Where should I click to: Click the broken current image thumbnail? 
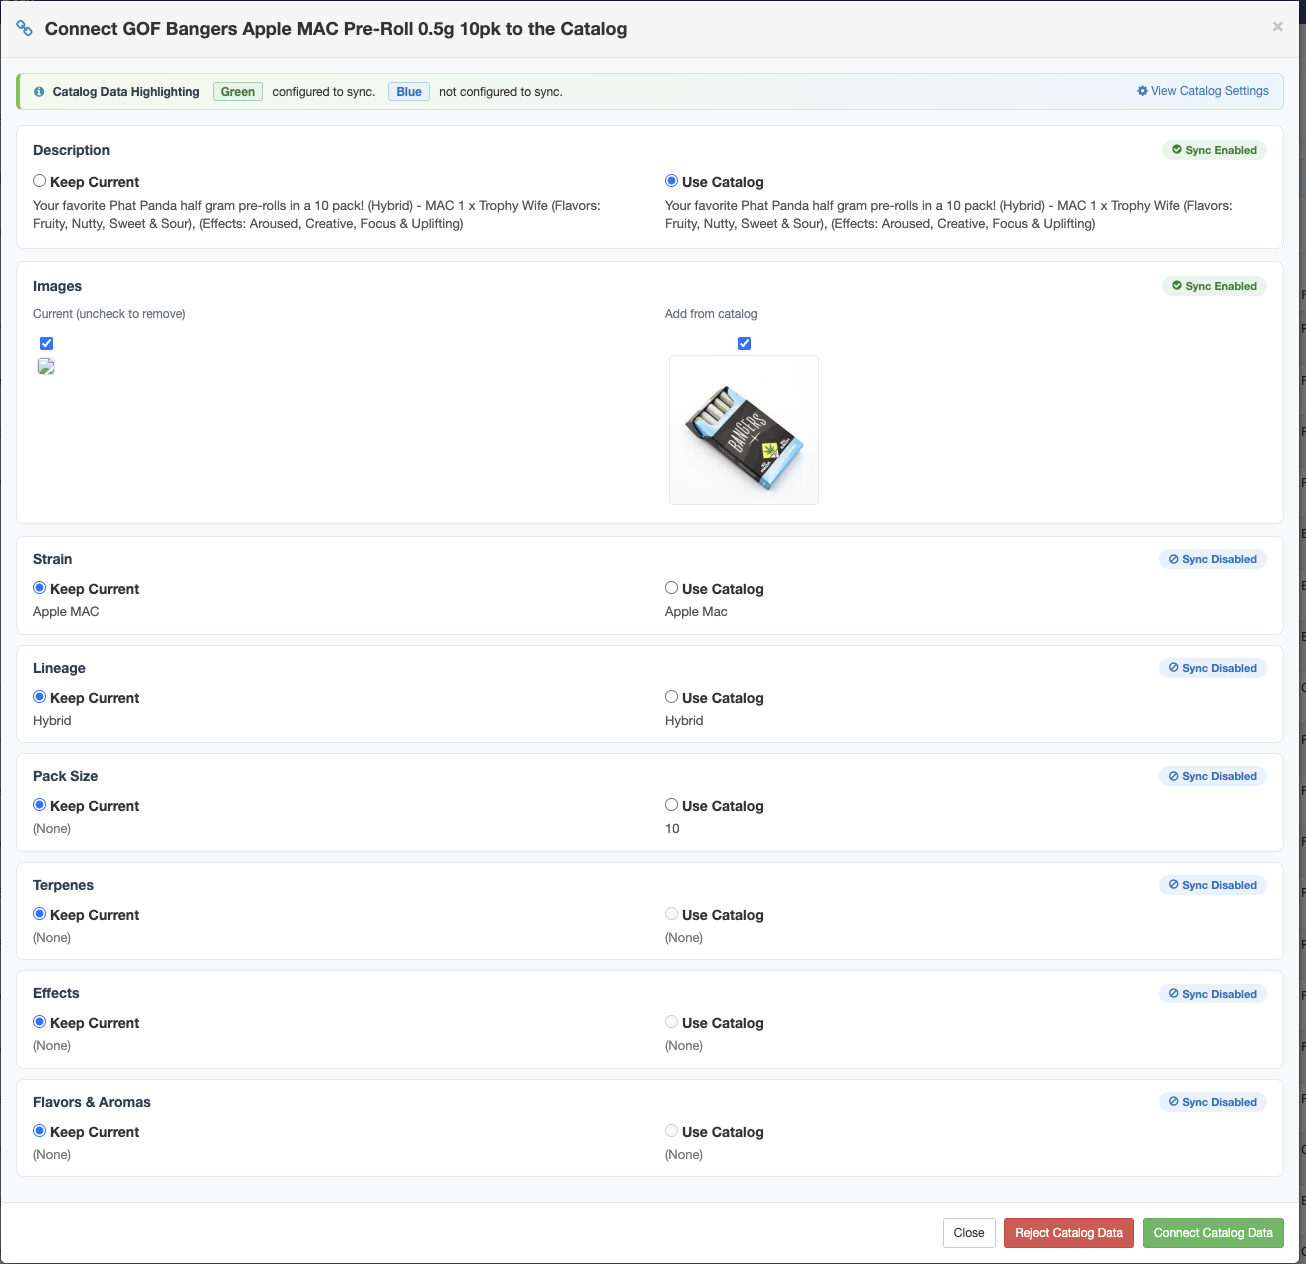coord(46,366)
